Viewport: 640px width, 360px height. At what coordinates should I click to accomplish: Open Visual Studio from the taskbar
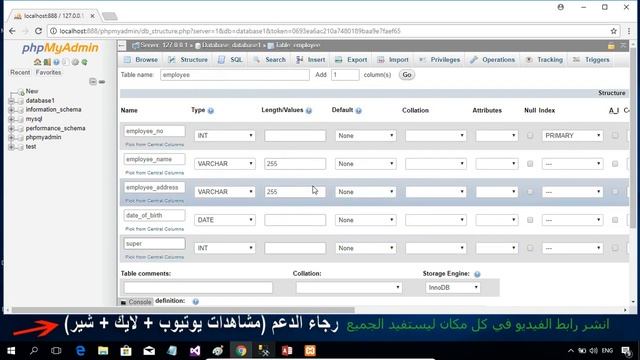195,351
